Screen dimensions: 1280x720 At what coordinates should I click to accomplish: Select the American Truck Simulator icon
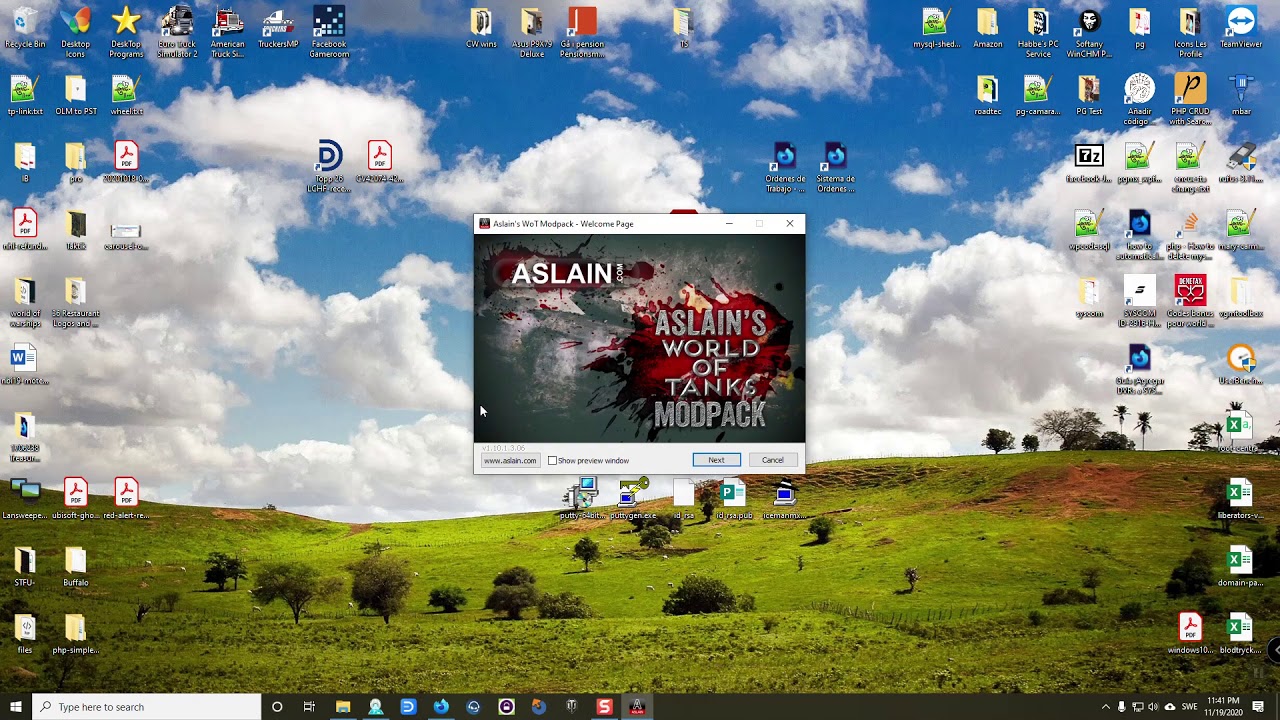[x=228, y=32]
